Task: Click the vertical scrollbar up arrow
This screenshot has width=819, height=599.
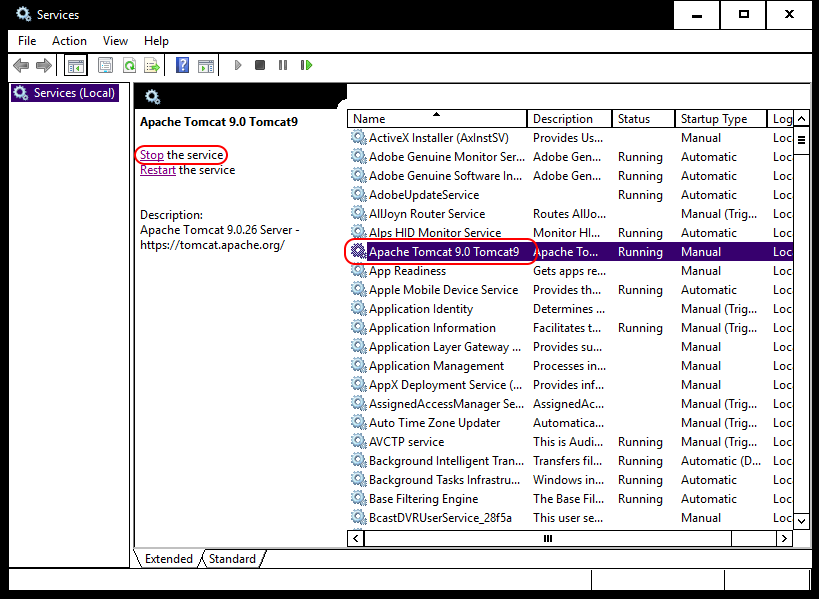Action: coord(802,119)
